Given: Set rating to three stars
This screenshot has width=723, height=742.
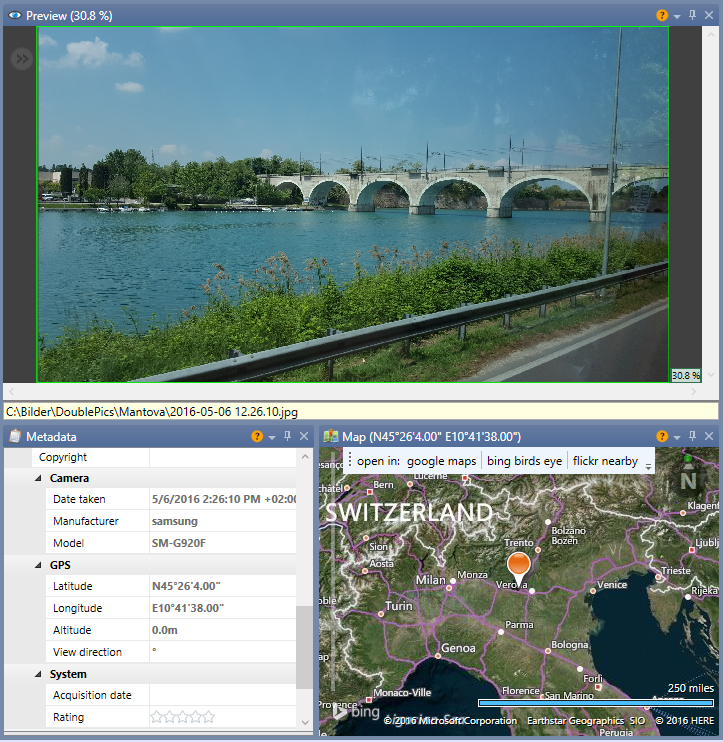Looking at the screenshot, I should pyautogui.click(x=183, y=717).
